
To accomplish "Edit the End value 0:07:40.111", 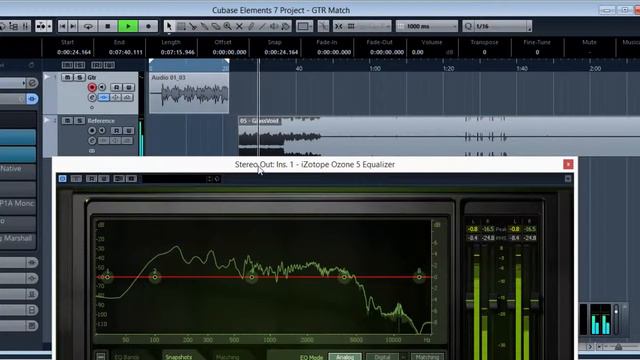I will [x=126, y=52].
